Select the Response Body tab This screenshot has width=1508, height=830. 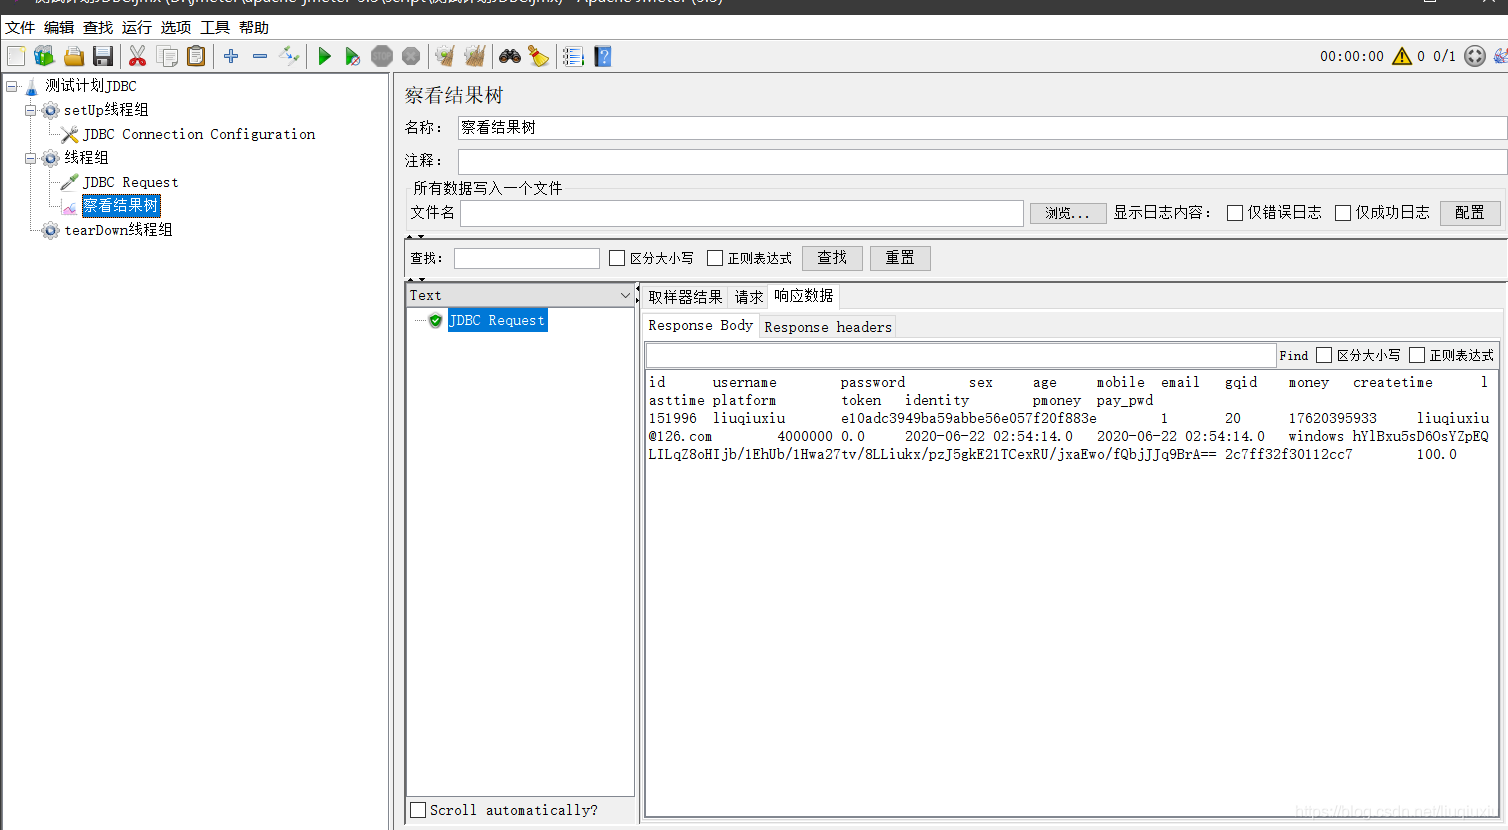(x=700, y=326)
